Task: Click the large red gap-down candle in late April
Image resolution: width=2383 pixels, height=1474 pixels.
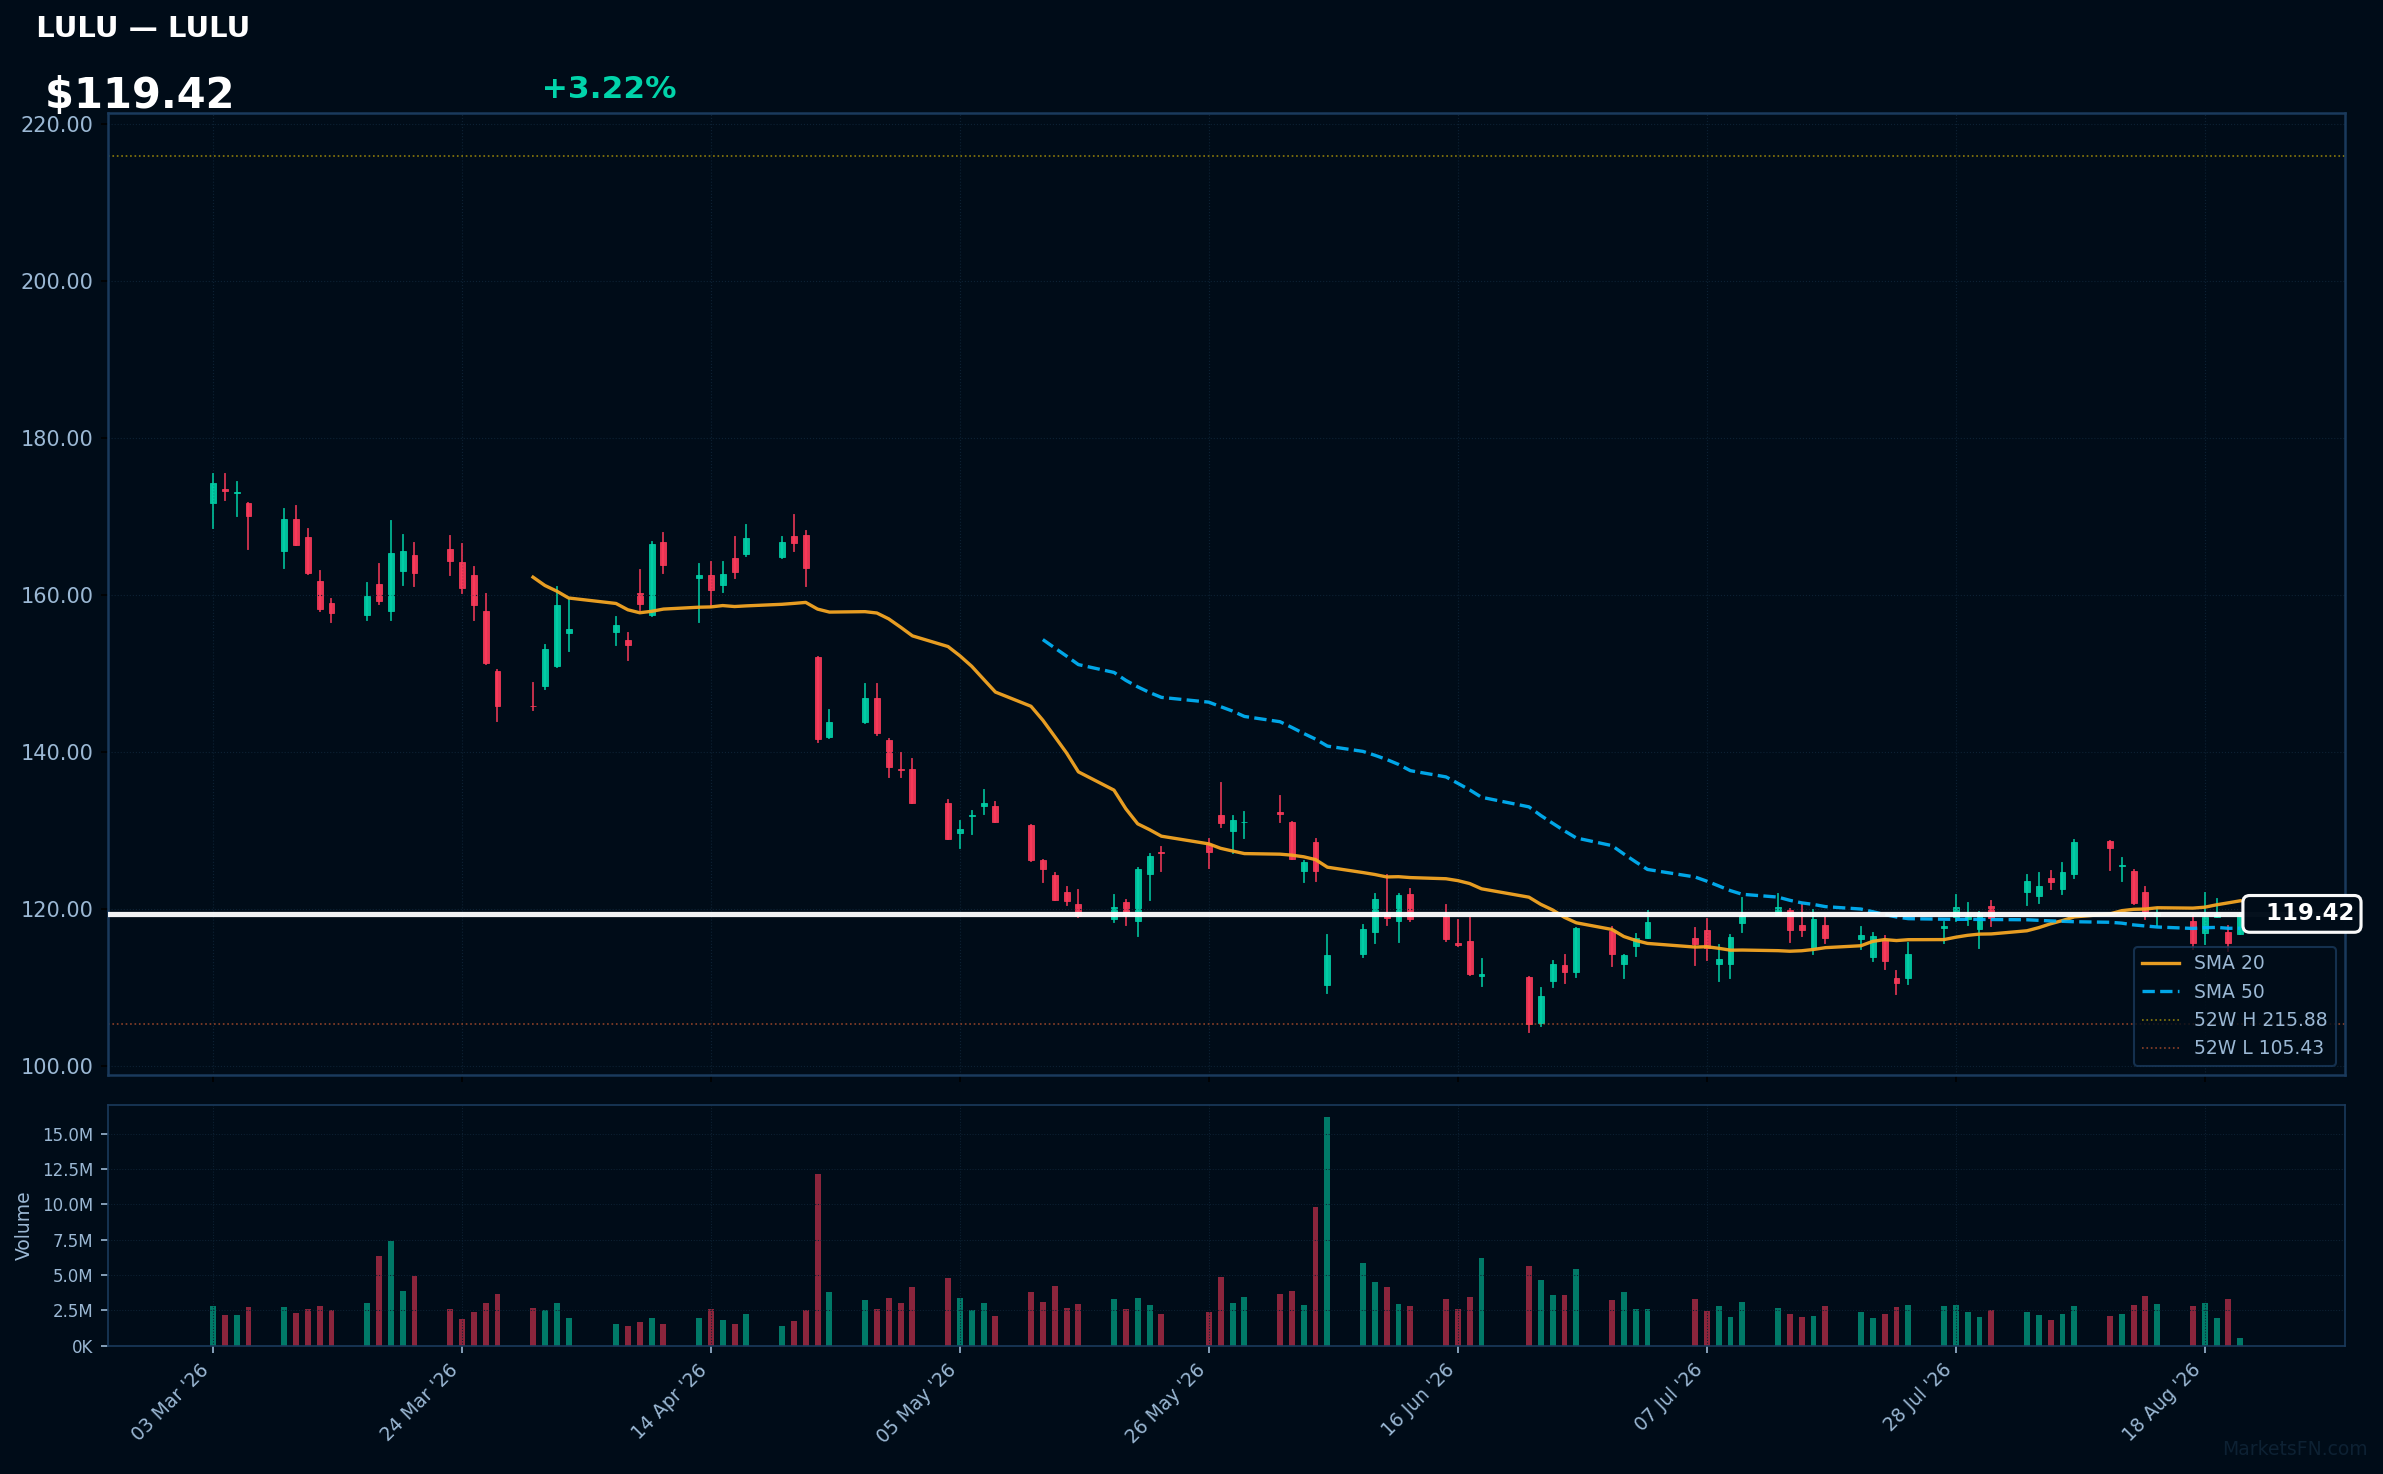Action: 818,699
